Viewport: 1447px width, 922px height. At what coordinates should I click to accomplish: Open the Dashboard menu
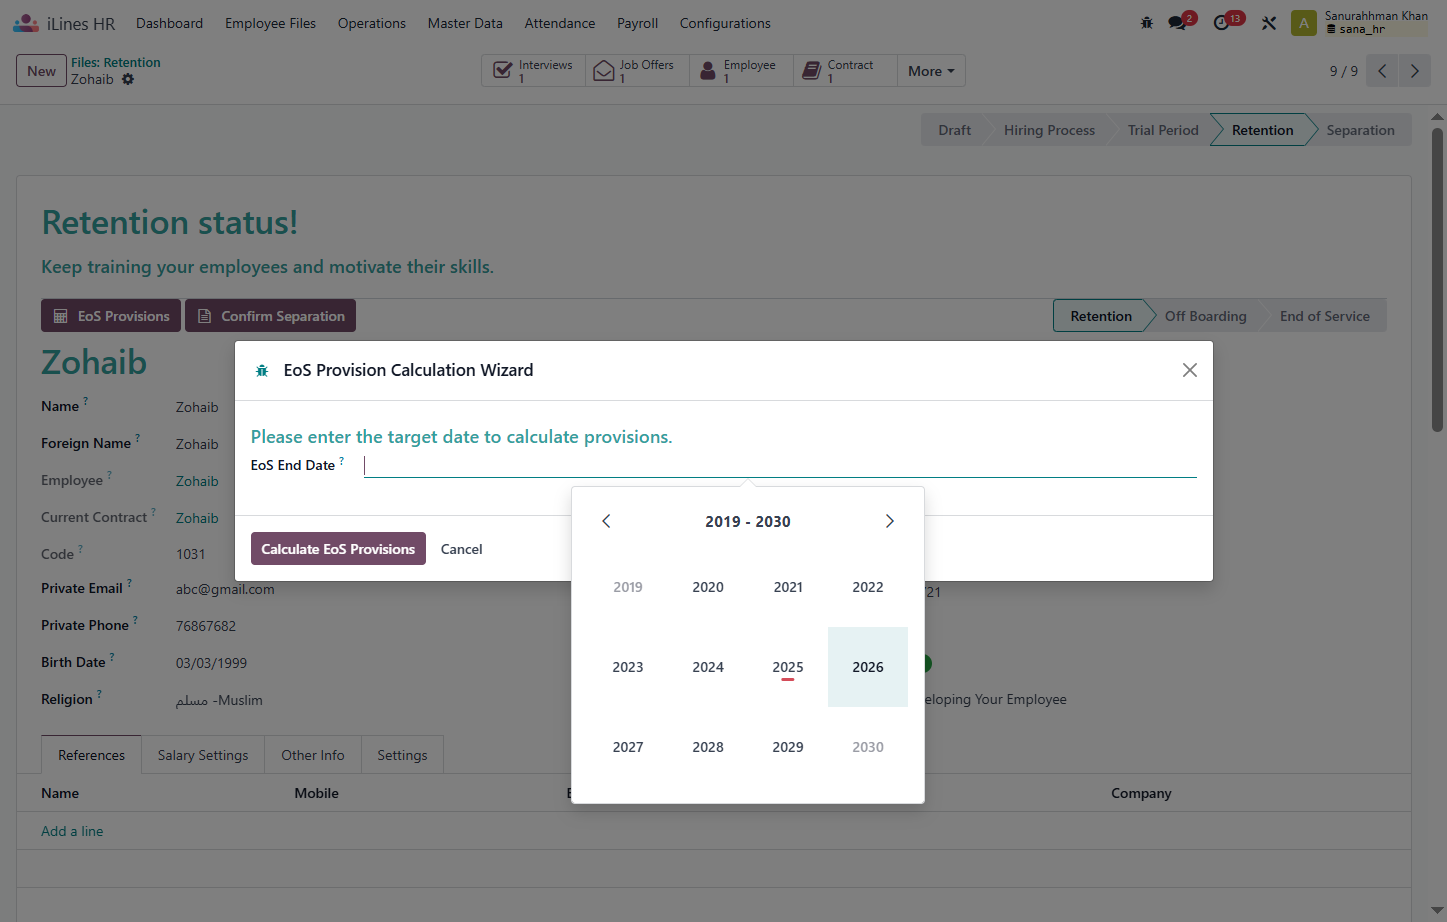click(170, 23)
